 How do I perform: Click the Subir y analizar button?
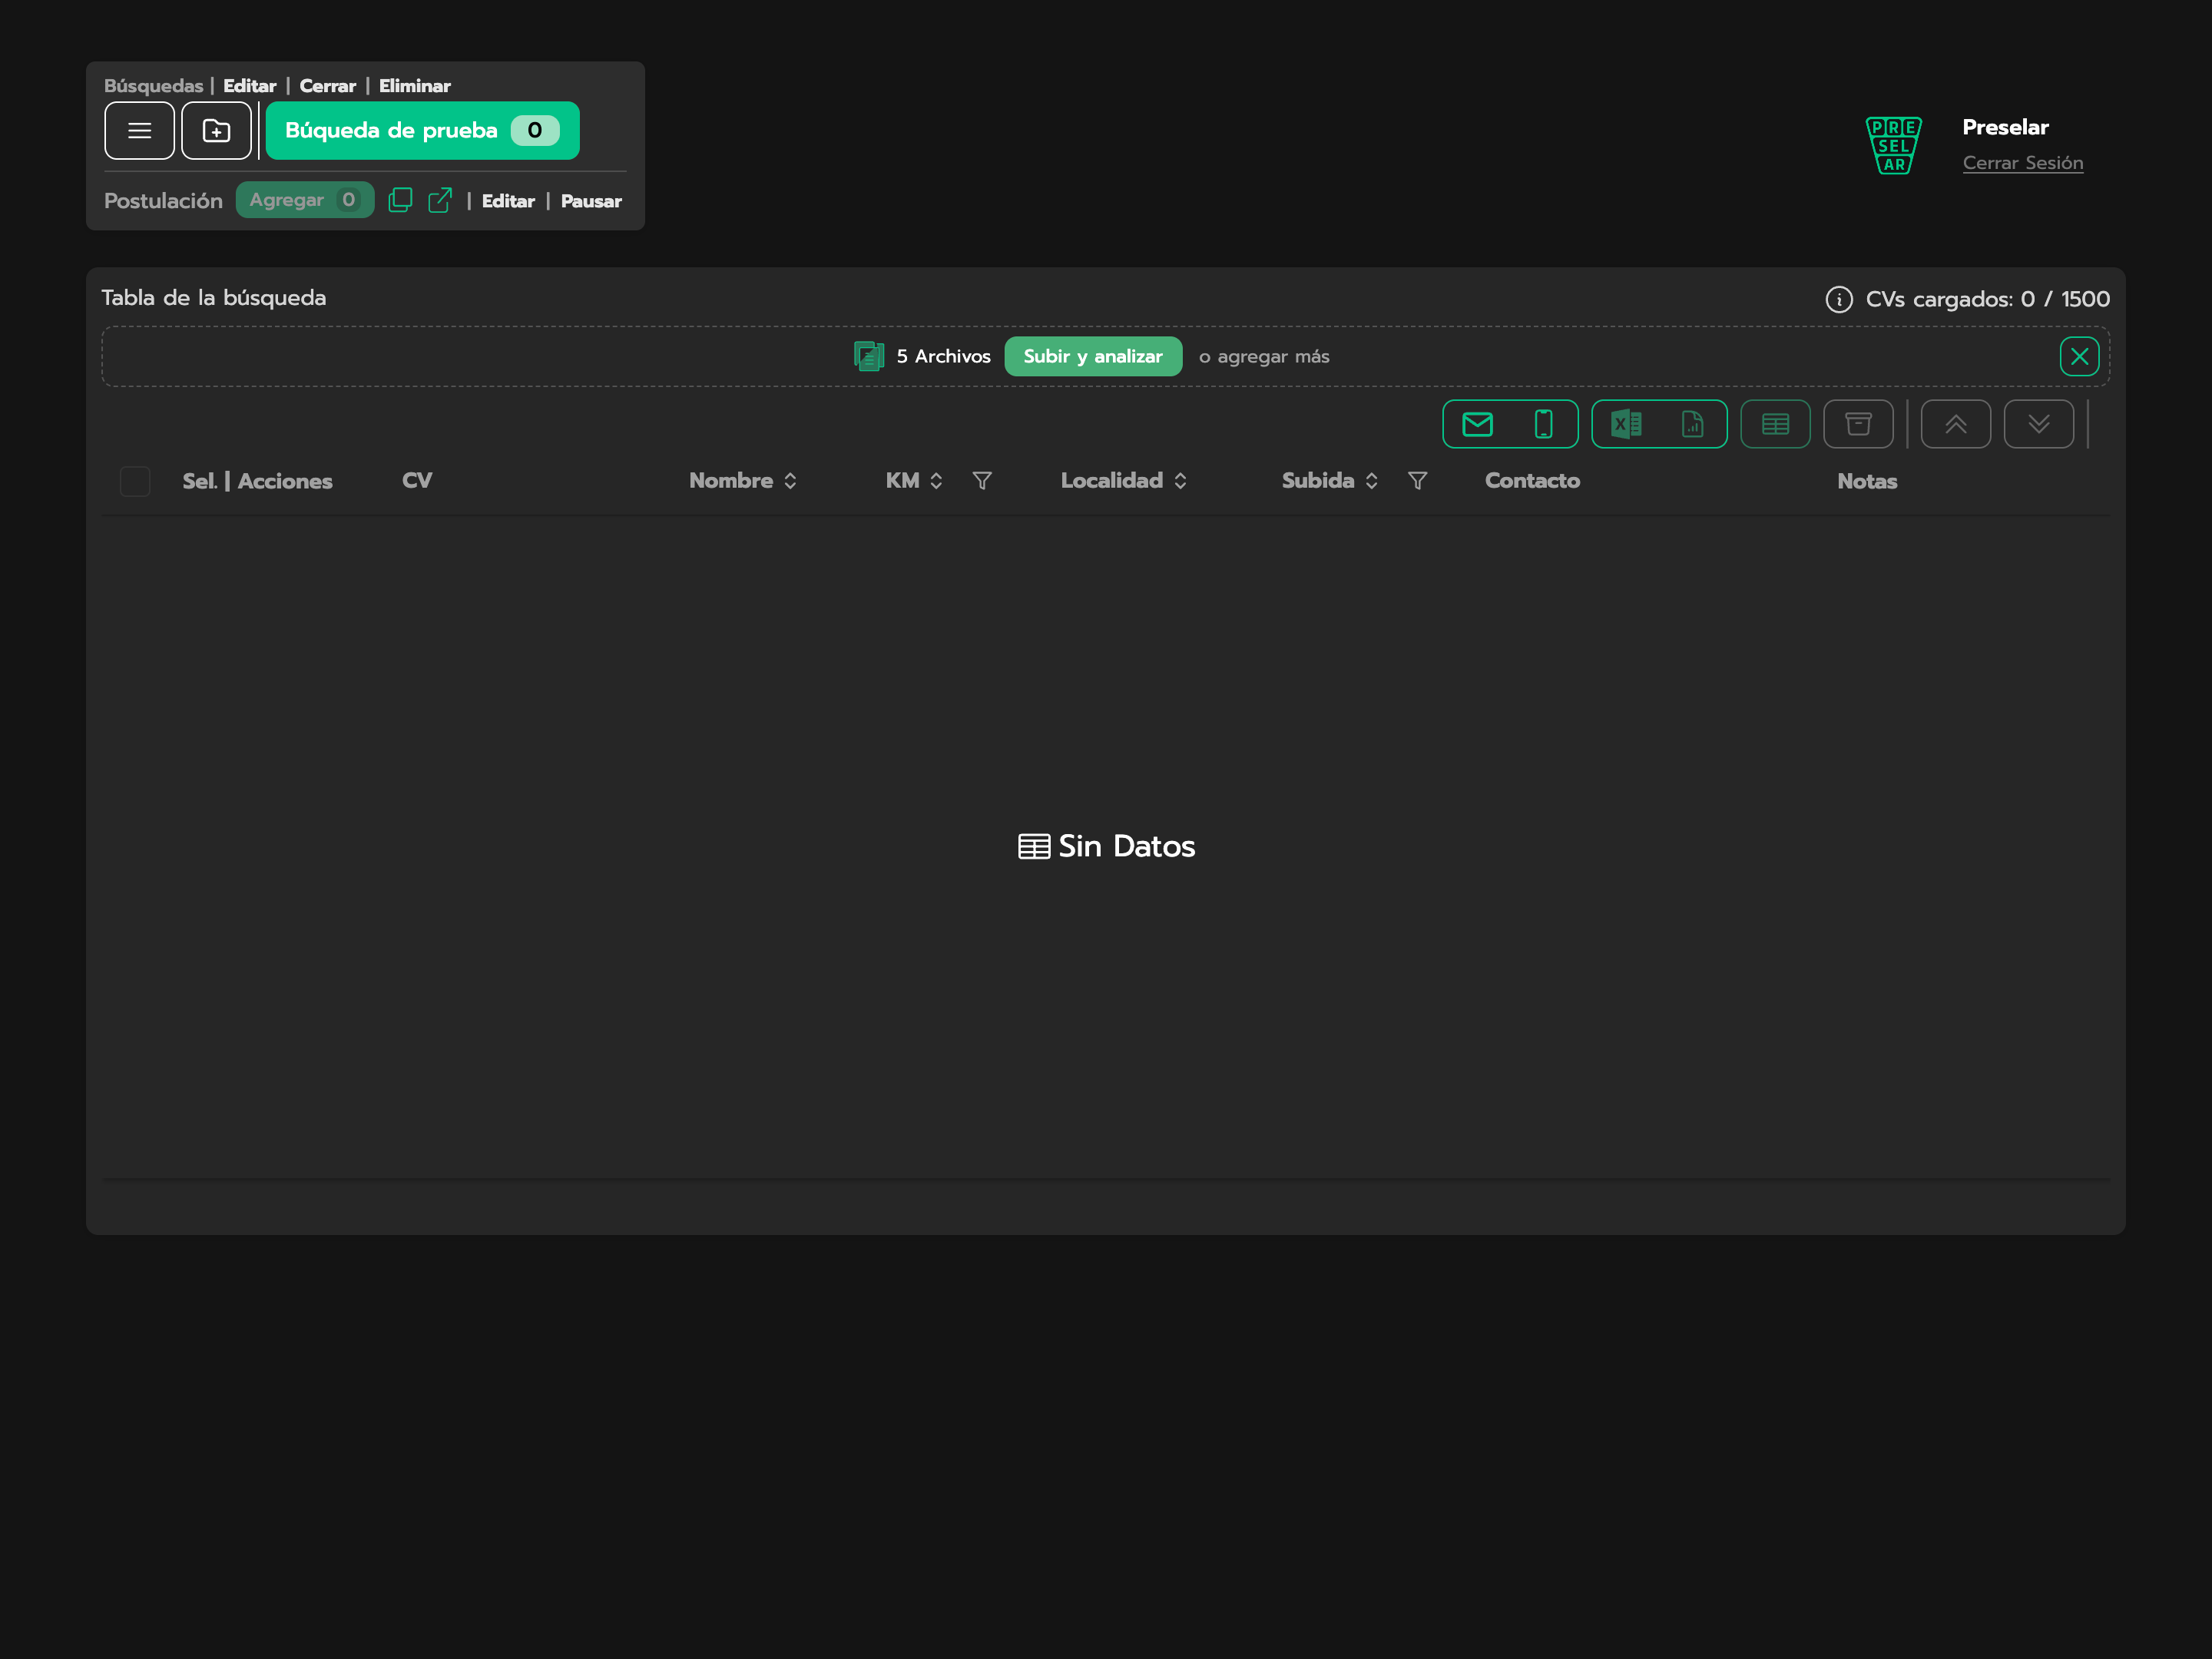tap(1093, 356)
